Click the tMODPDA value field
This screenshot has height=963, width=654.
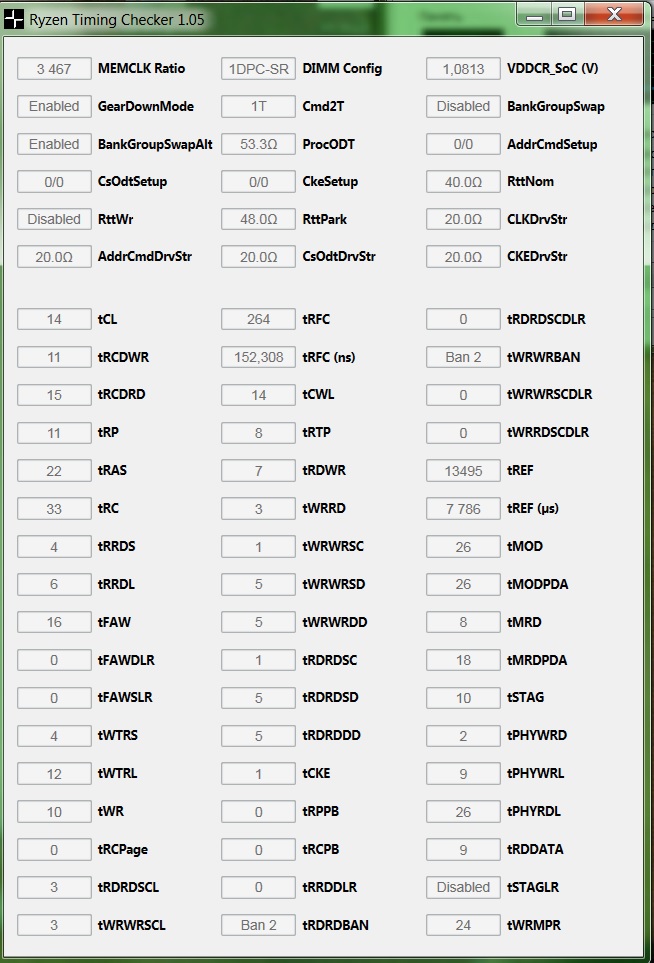click(463, 585)
